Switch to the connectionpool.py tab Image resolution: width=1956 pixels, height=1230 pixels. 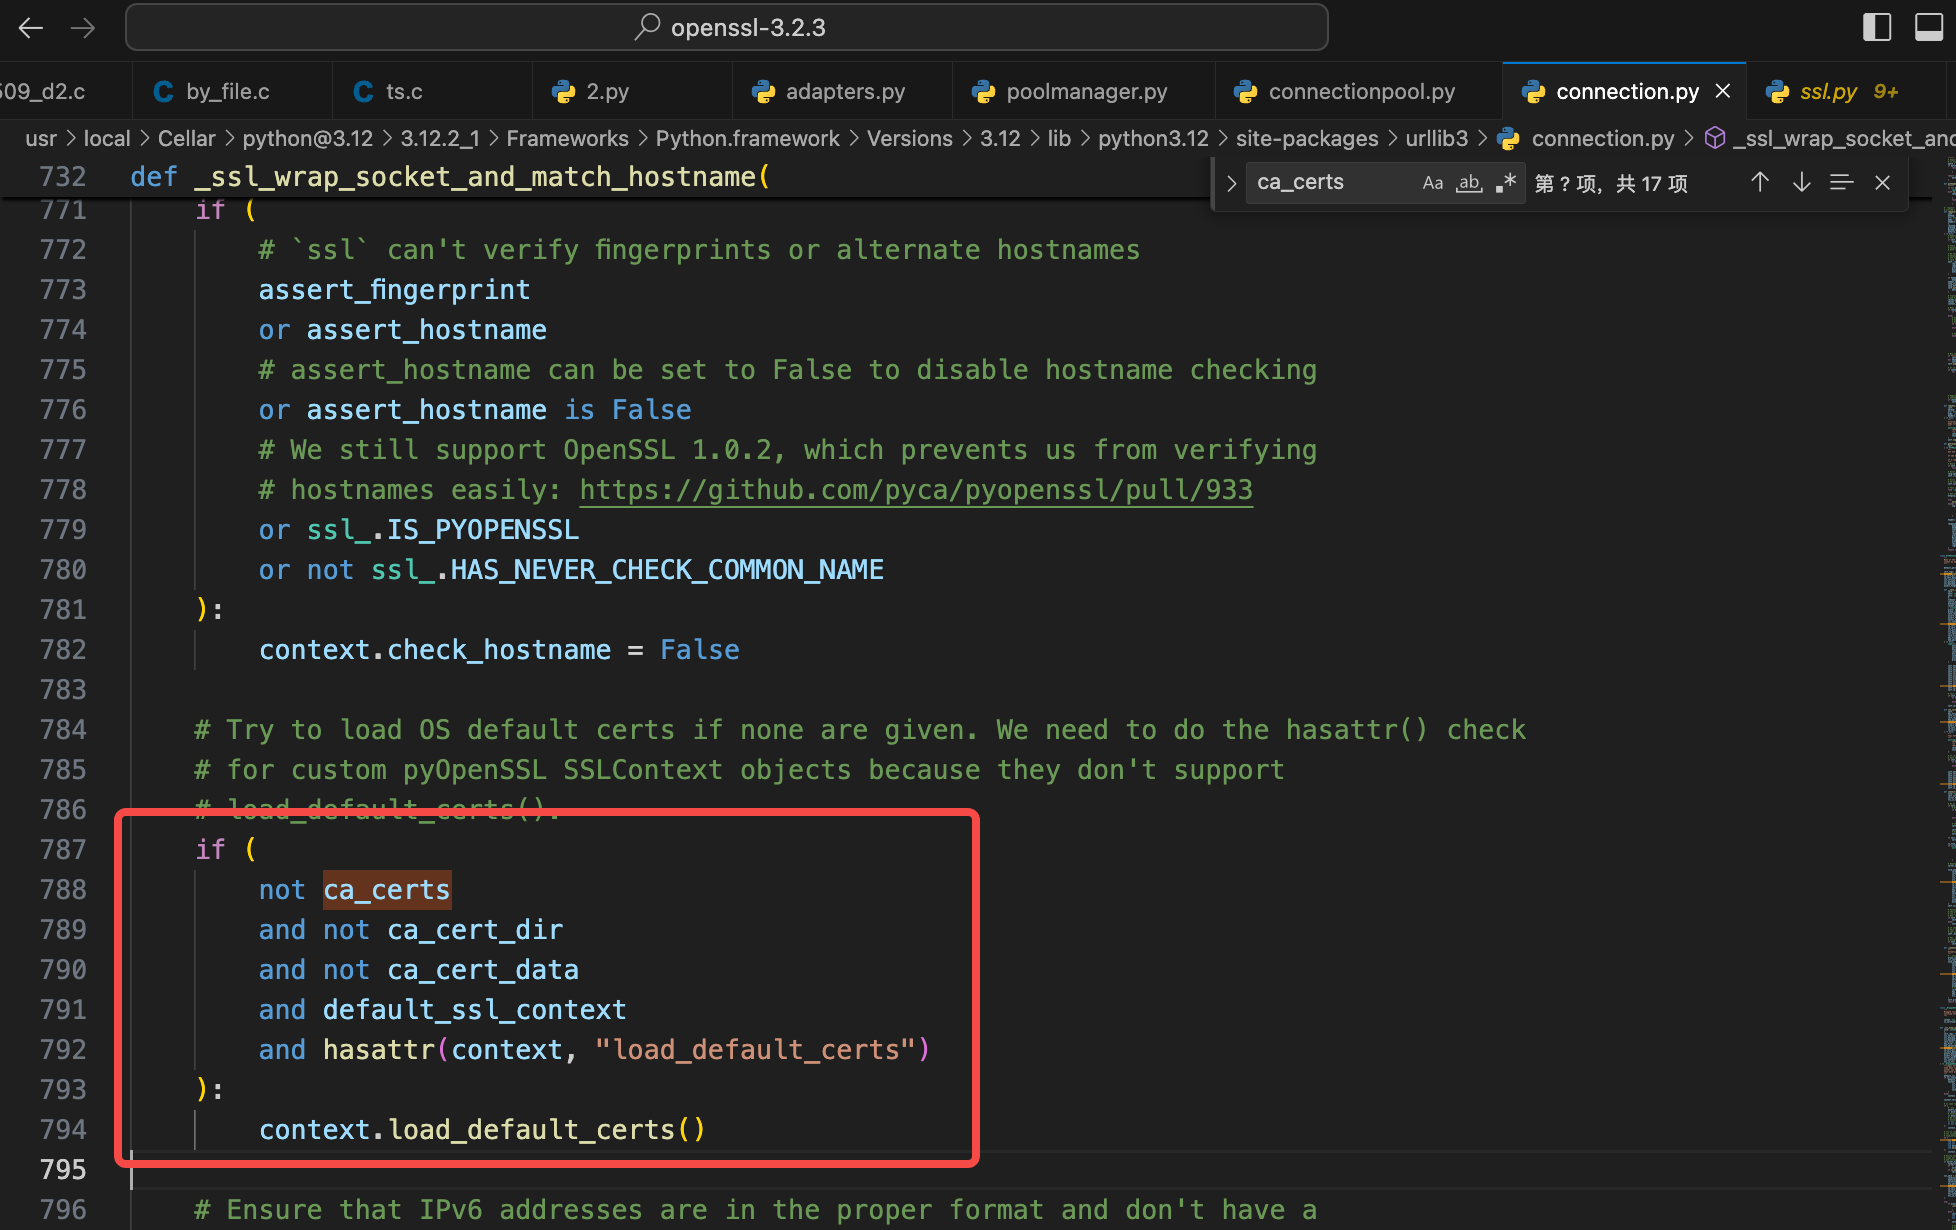pos(1362,91)
